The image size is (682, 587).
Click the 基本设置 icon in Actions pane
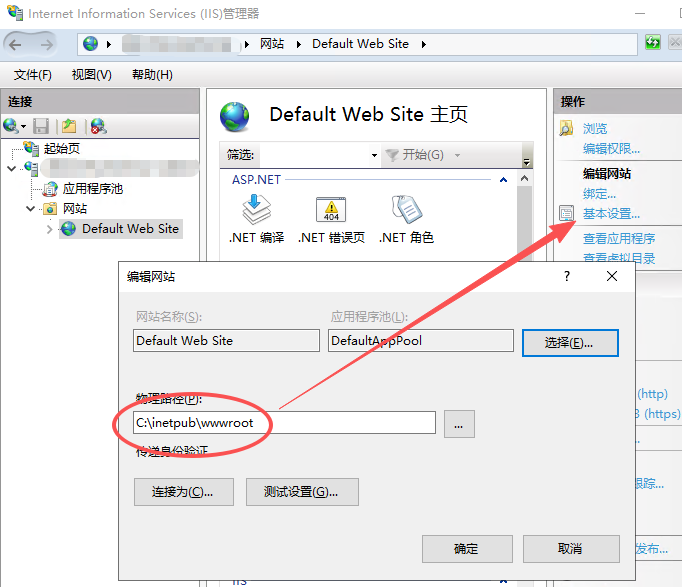pos(566,213)
